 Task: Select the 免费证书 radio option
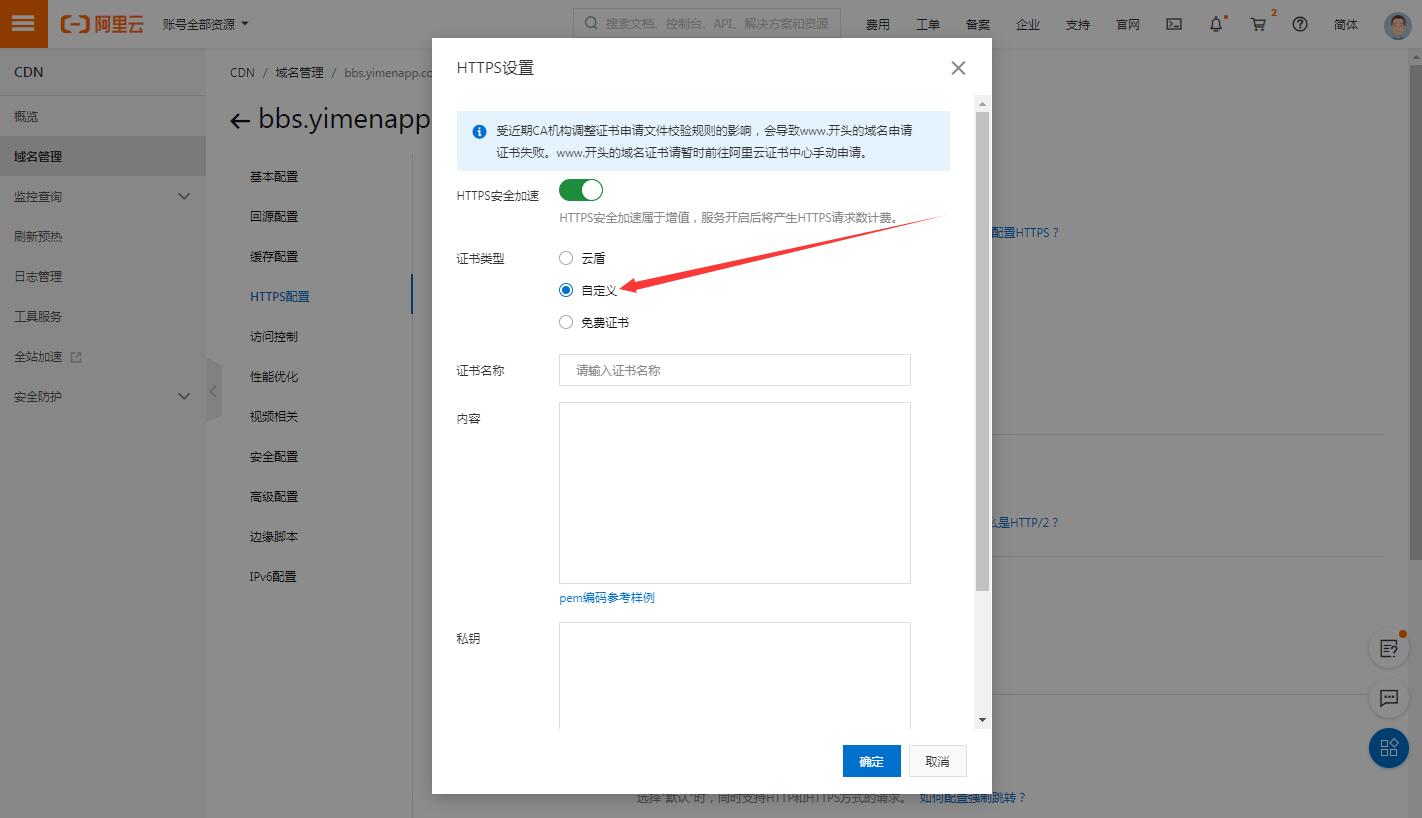tap(566, 322)
